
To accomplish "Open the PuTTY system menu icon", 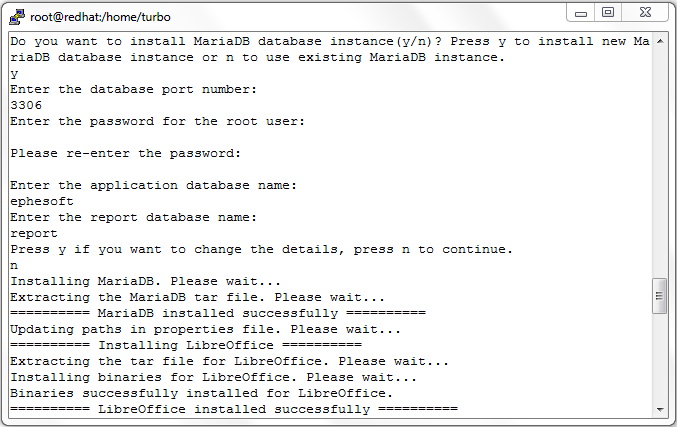I will pos(17,17).
